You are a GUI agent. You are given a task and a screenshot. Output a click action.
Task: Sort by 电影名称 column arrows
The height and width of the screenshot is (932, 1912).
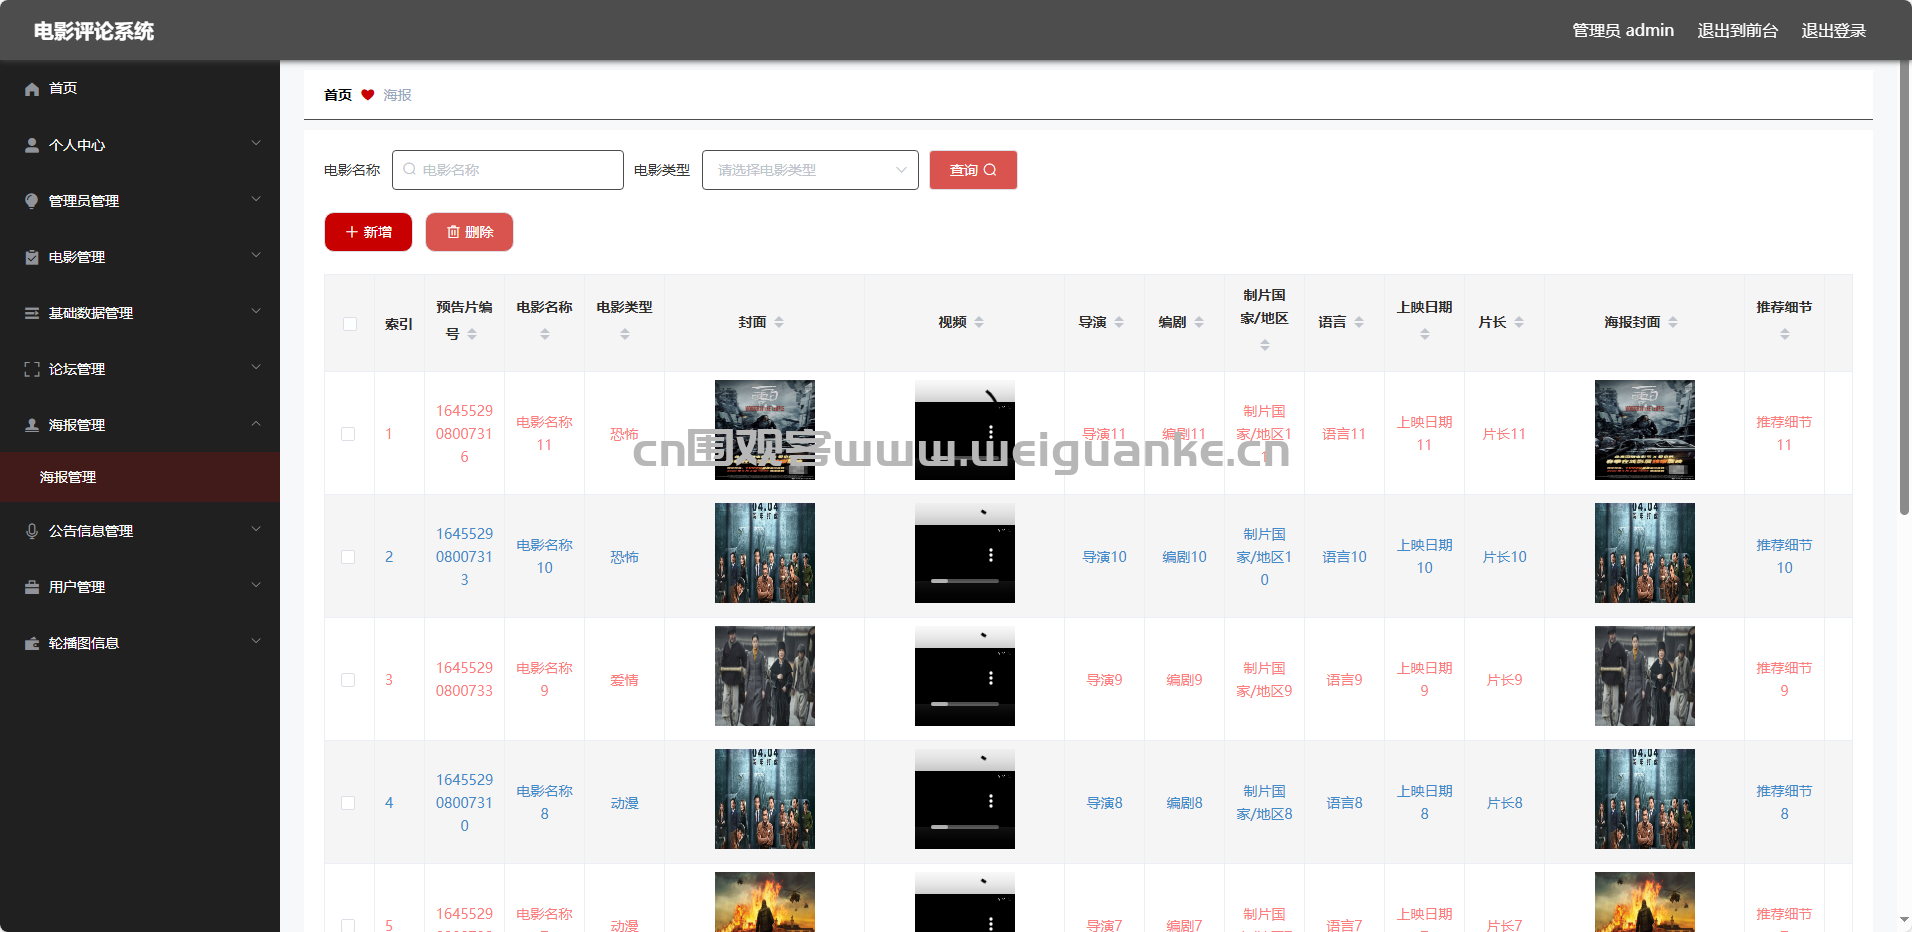(545, 334)
